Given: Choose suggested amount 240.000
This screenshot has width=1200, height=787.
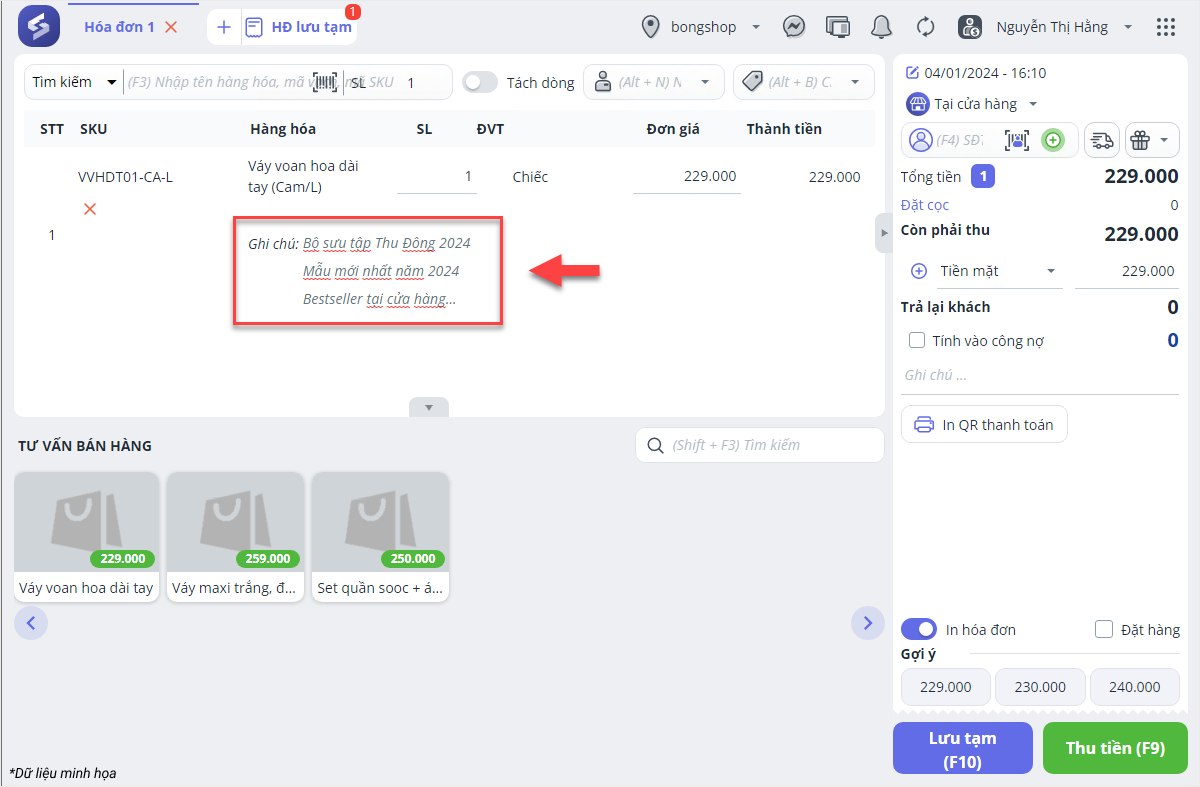Looking at the screenshot, I should (1135, 687).
